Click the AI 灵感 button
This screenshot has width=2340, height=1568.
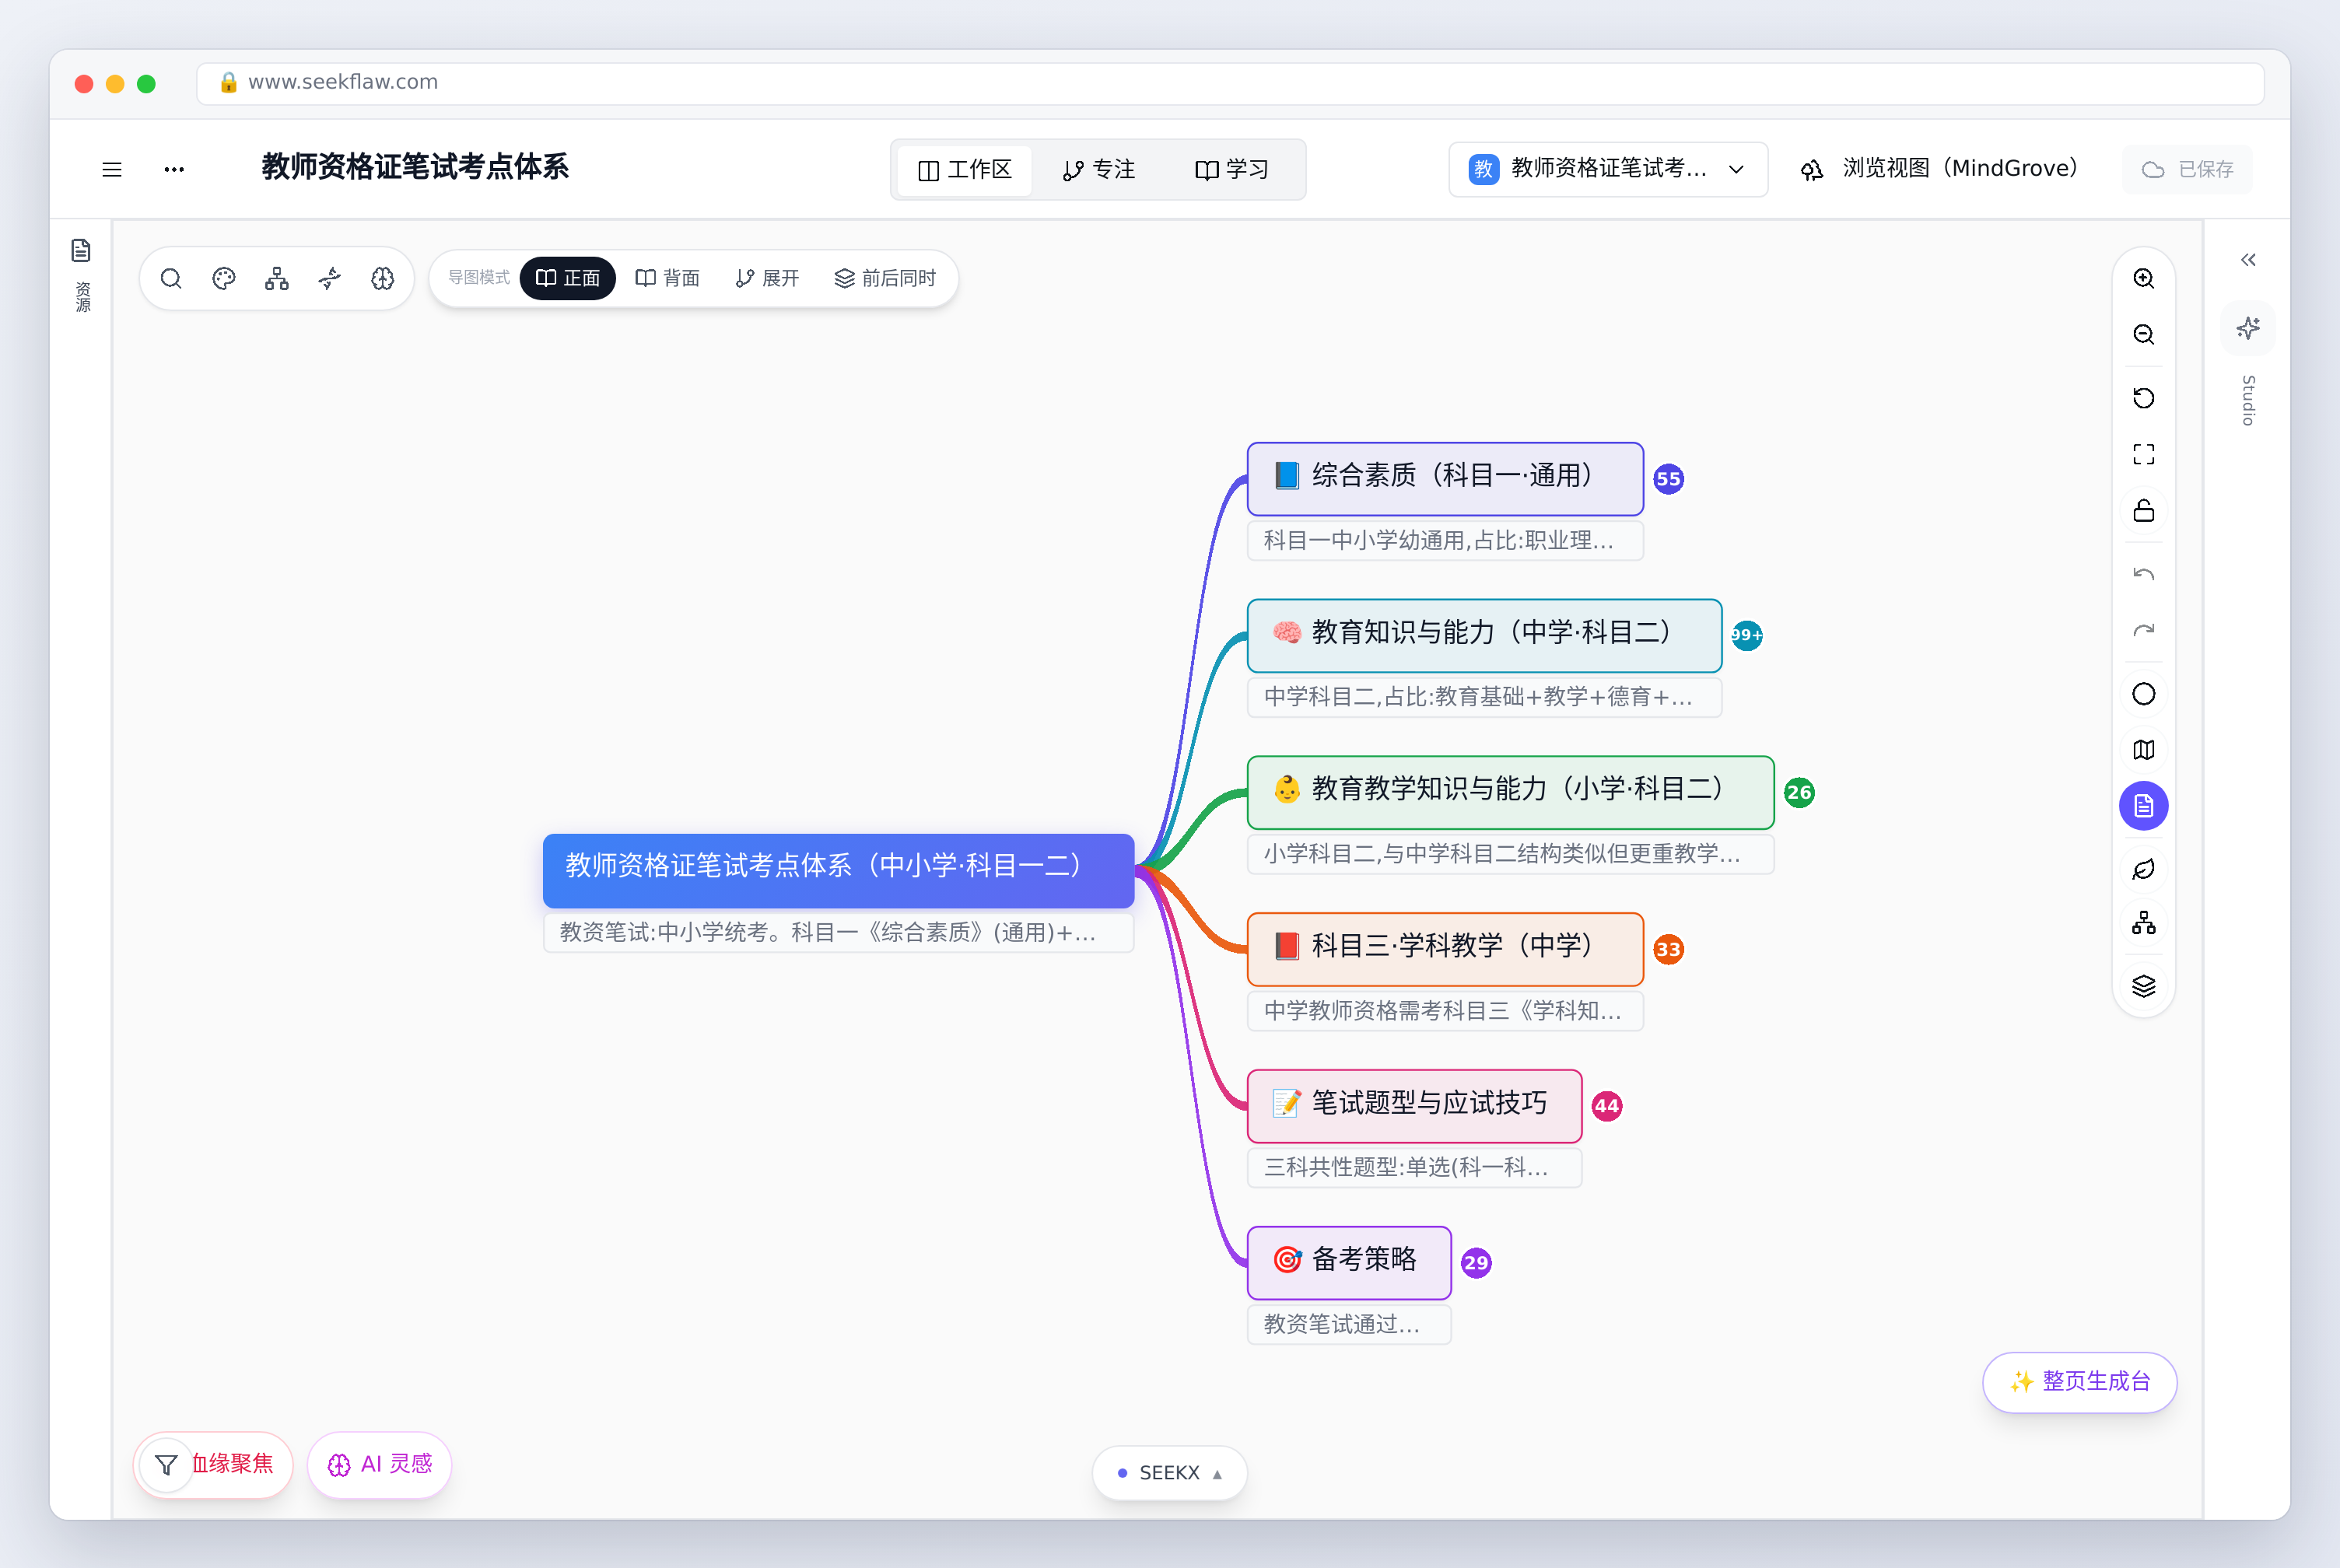pyautogui.click(x=380, y=1464)
